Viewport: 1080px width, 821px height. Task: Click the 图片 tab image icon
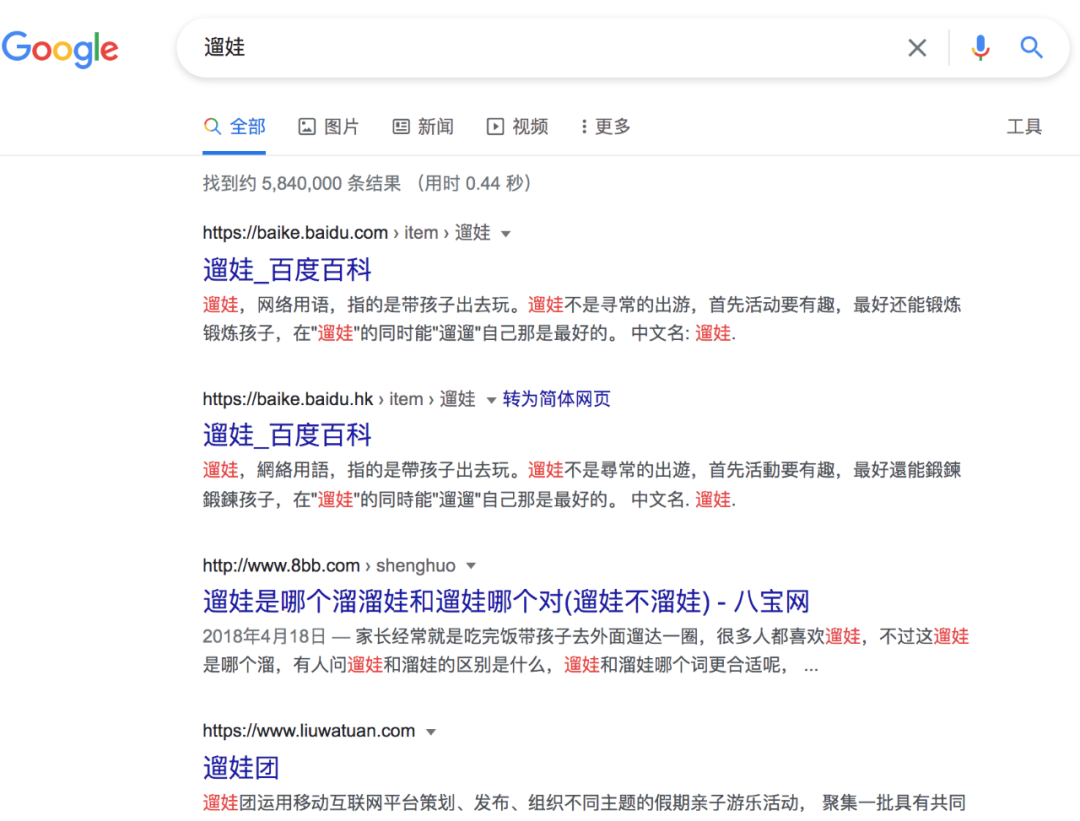tap(307, 127)
